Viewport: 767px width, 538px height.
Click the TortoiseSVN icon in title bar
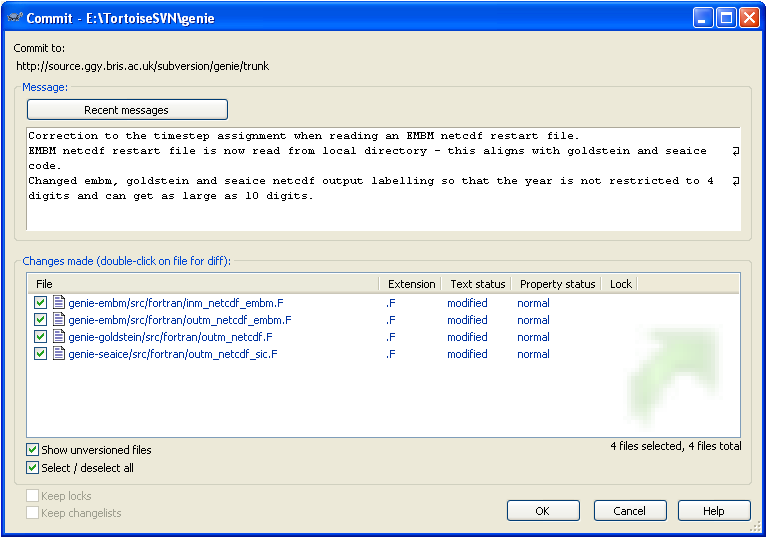click(14, 18)
